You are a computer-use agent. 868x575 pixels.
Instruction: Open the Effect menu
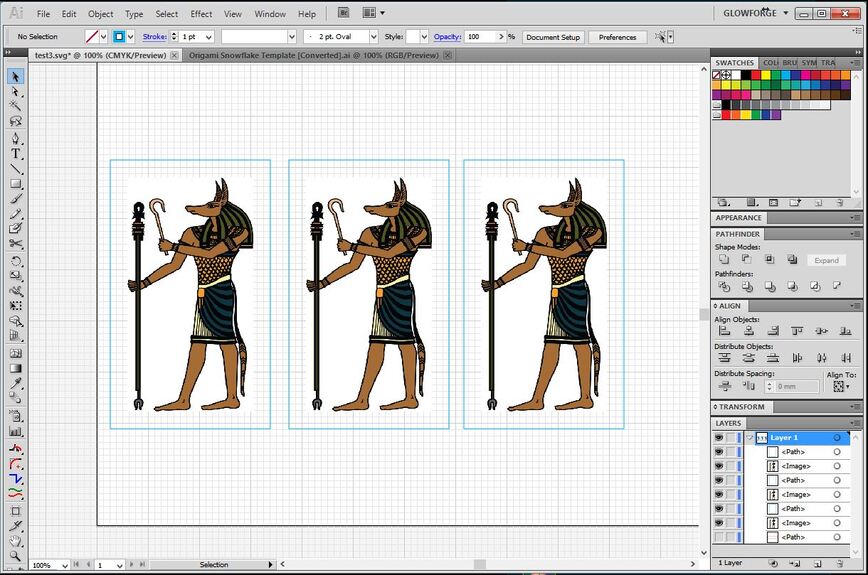point(201,14)
